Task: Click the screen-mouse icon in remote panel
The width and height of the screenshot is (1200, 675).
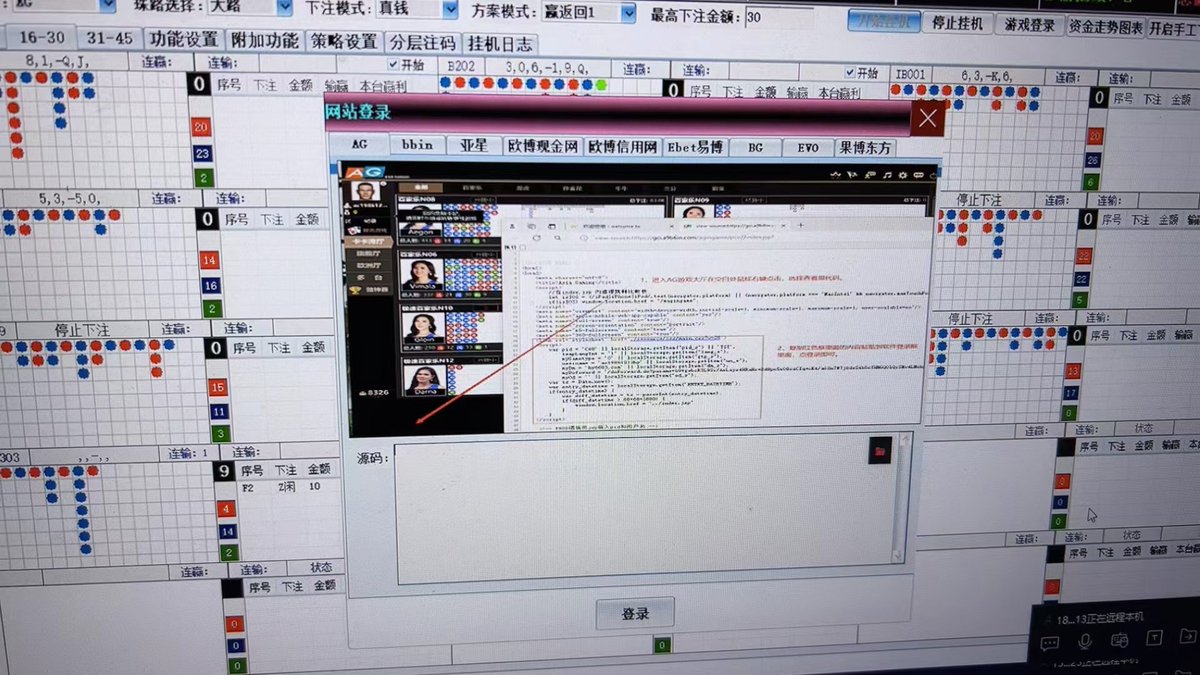Action: [x=1119, y=641]
